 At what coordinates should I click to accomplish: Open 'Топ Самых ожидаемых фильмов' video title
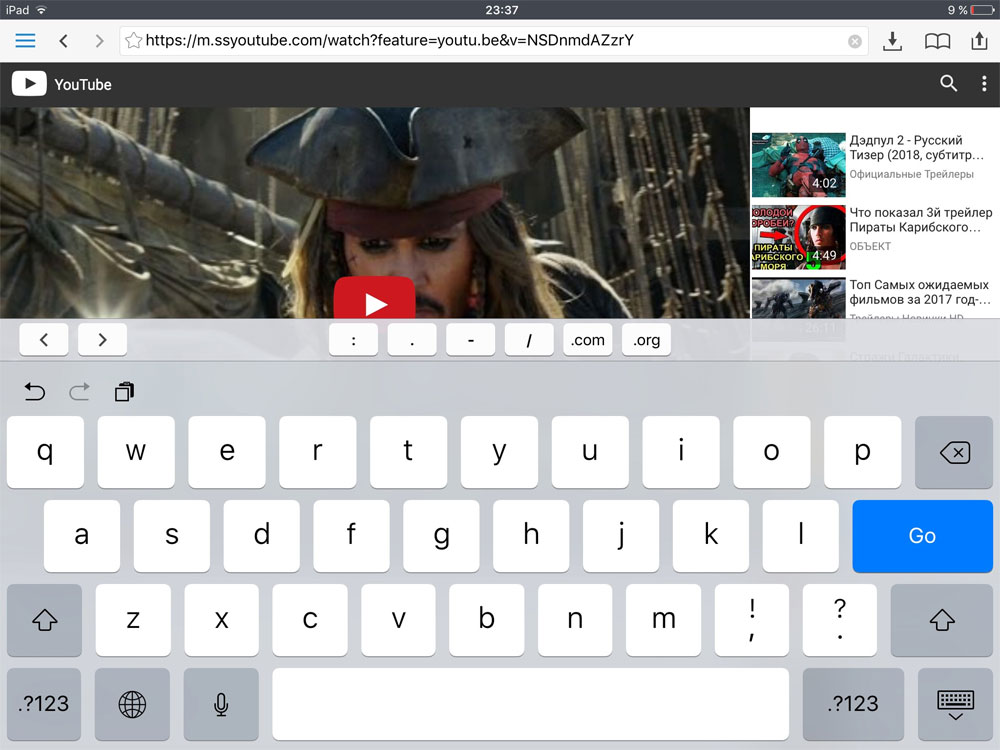pyautogui.click(x=920, y=292)
